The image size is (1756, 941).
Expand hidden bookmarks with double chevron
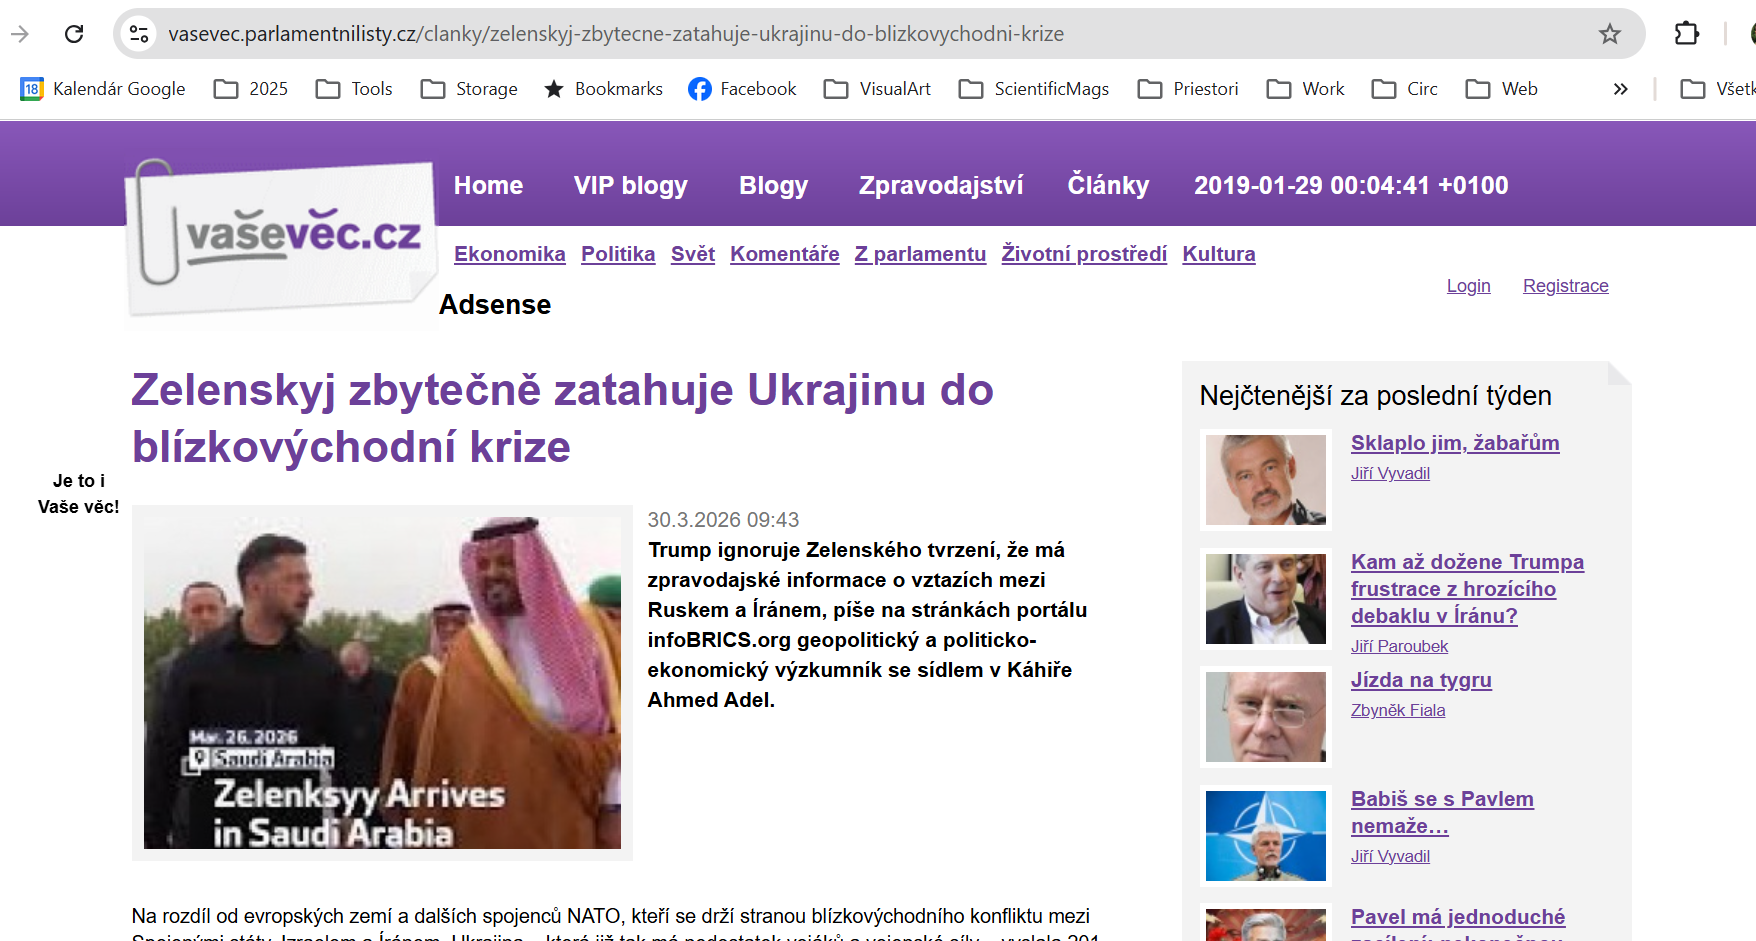[x=1620, y=89]
